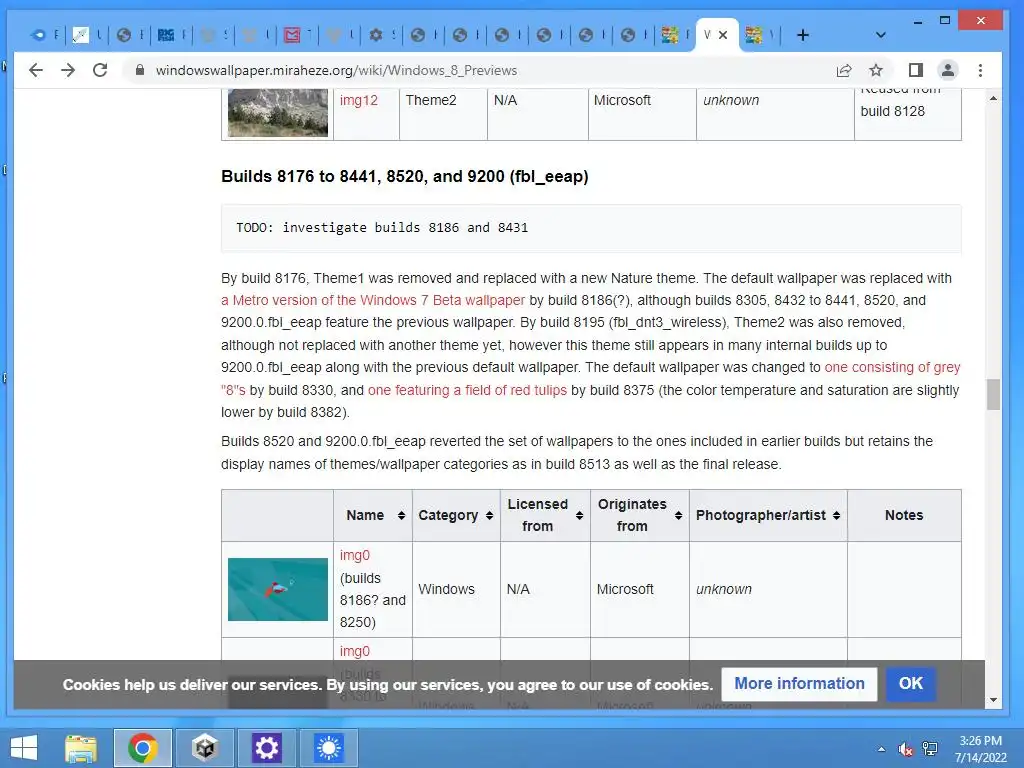Viewport: 1024px width, 768px height.
Task: Show hidden system tray icons
Action: point(882,749)
